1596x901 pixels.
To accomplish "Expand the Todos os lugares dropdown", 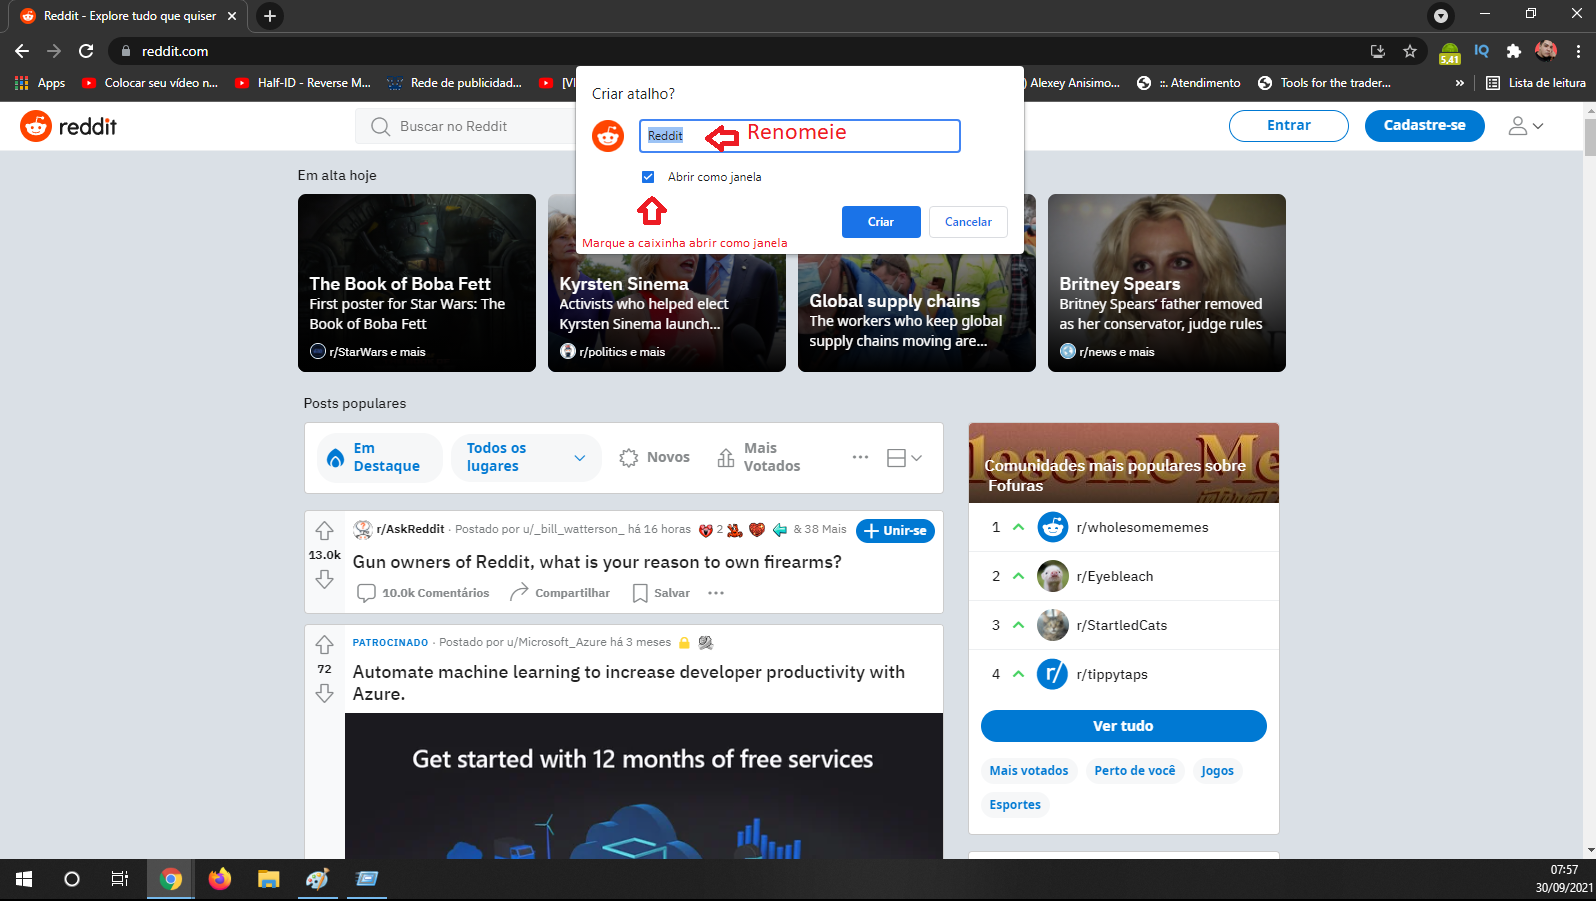I will (526, 457).
